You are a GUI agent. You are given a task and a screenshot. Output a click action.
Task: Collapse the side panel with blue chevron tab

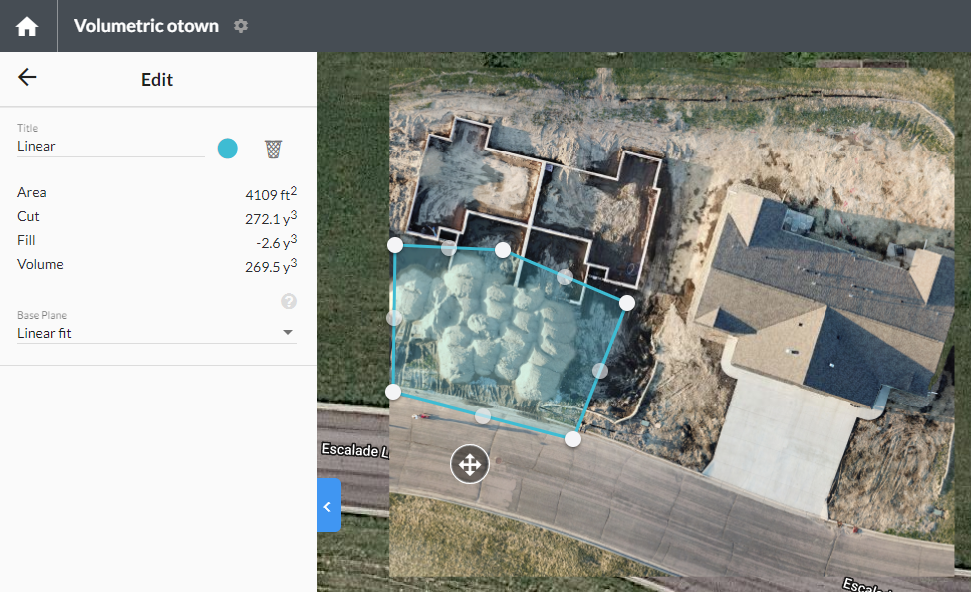coord(329,505)
